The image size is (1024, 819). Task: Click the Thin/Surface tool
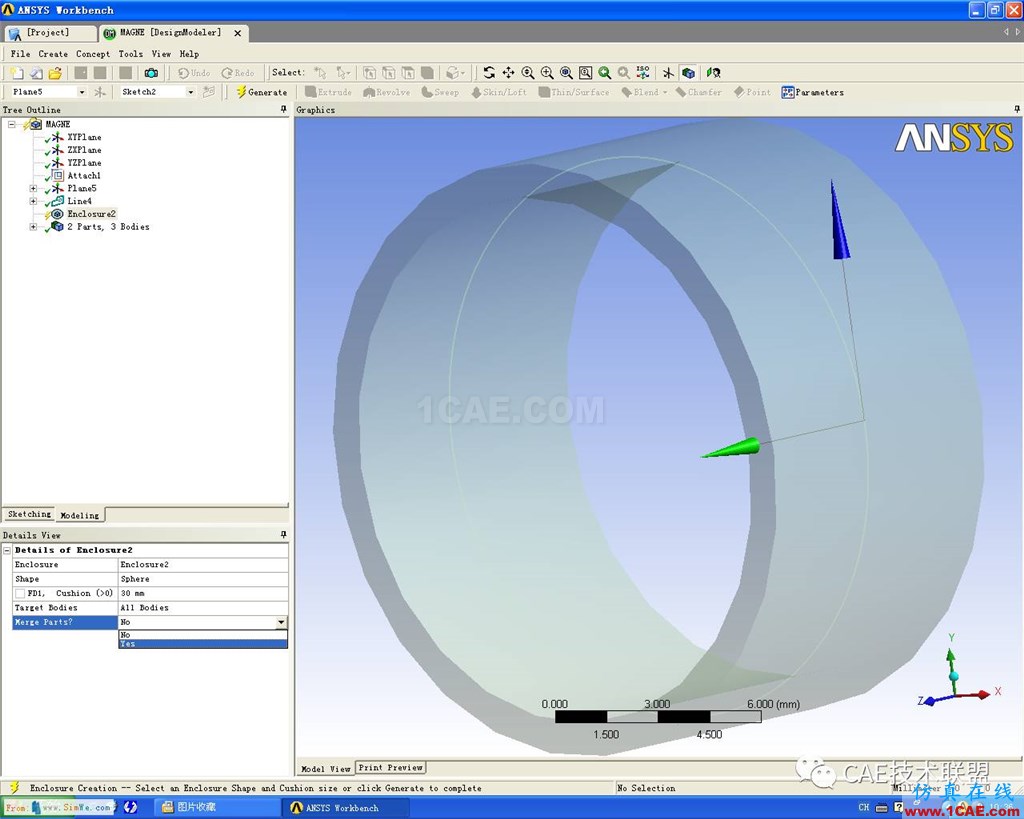573,92
